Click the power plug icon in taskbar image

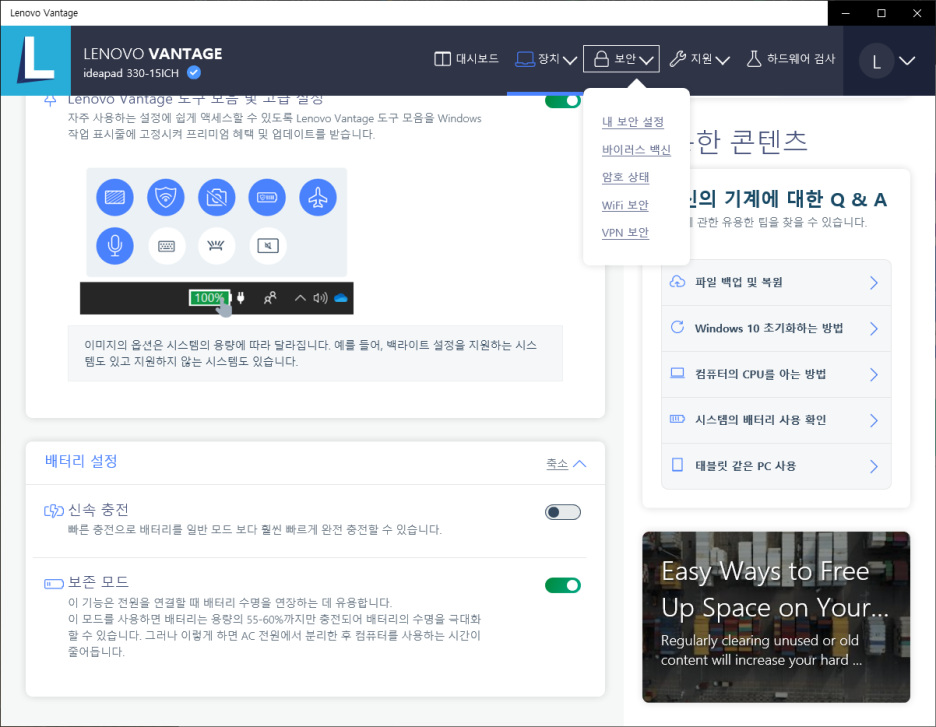click(x=241, y=298)
